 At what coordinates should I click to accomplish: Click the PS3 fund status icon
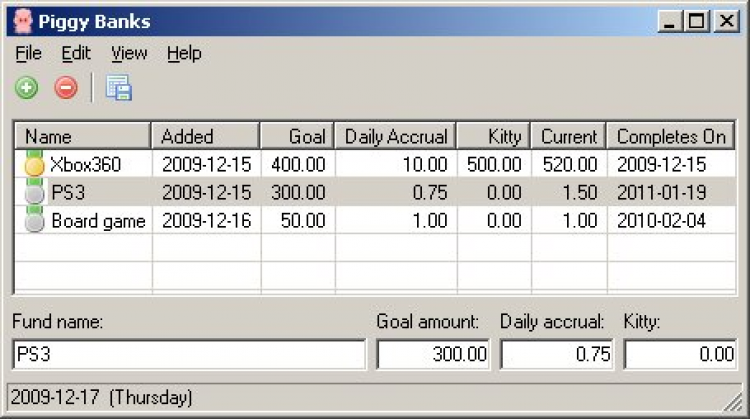tap(35, 193)
